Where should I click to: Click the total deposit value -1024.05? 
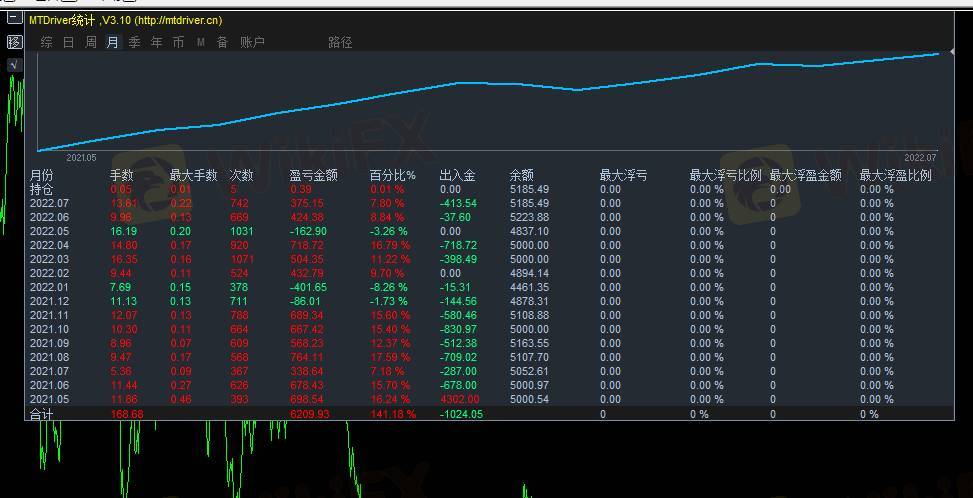coord(461,414)
